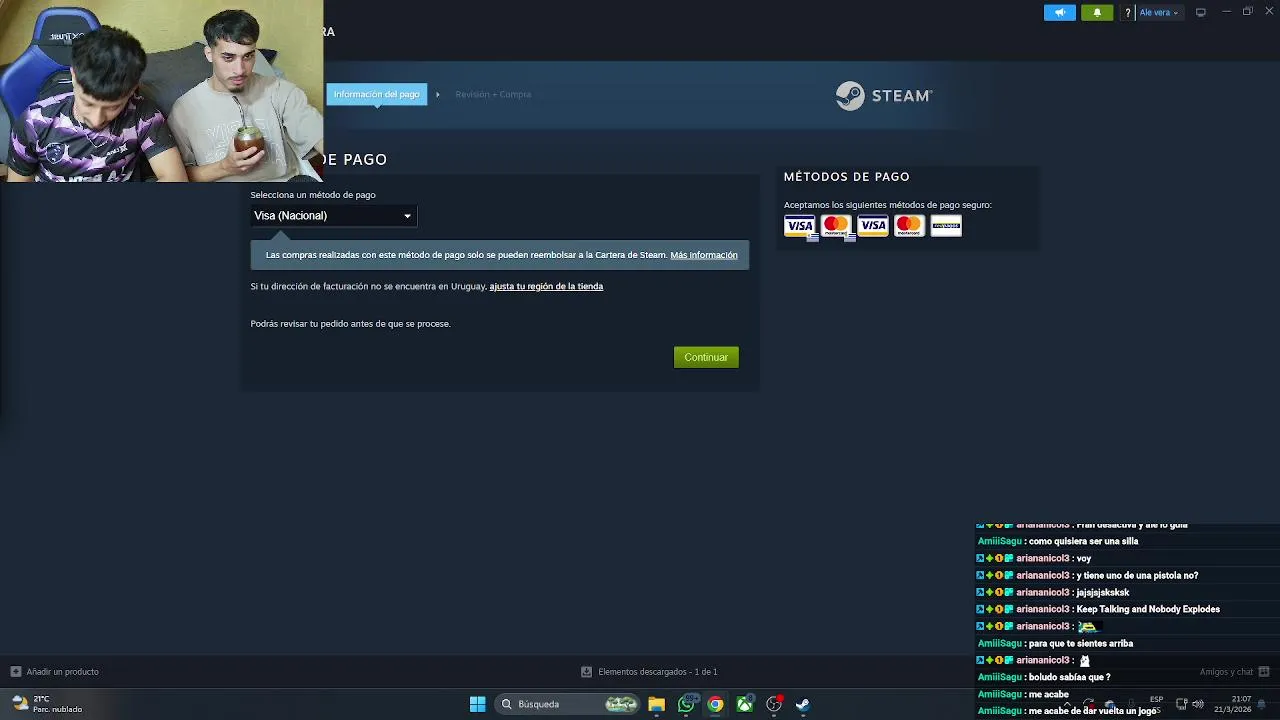Open File Explorer from the taskbar
Viewport: 1280px width, 720px height.
pos(656,704)
